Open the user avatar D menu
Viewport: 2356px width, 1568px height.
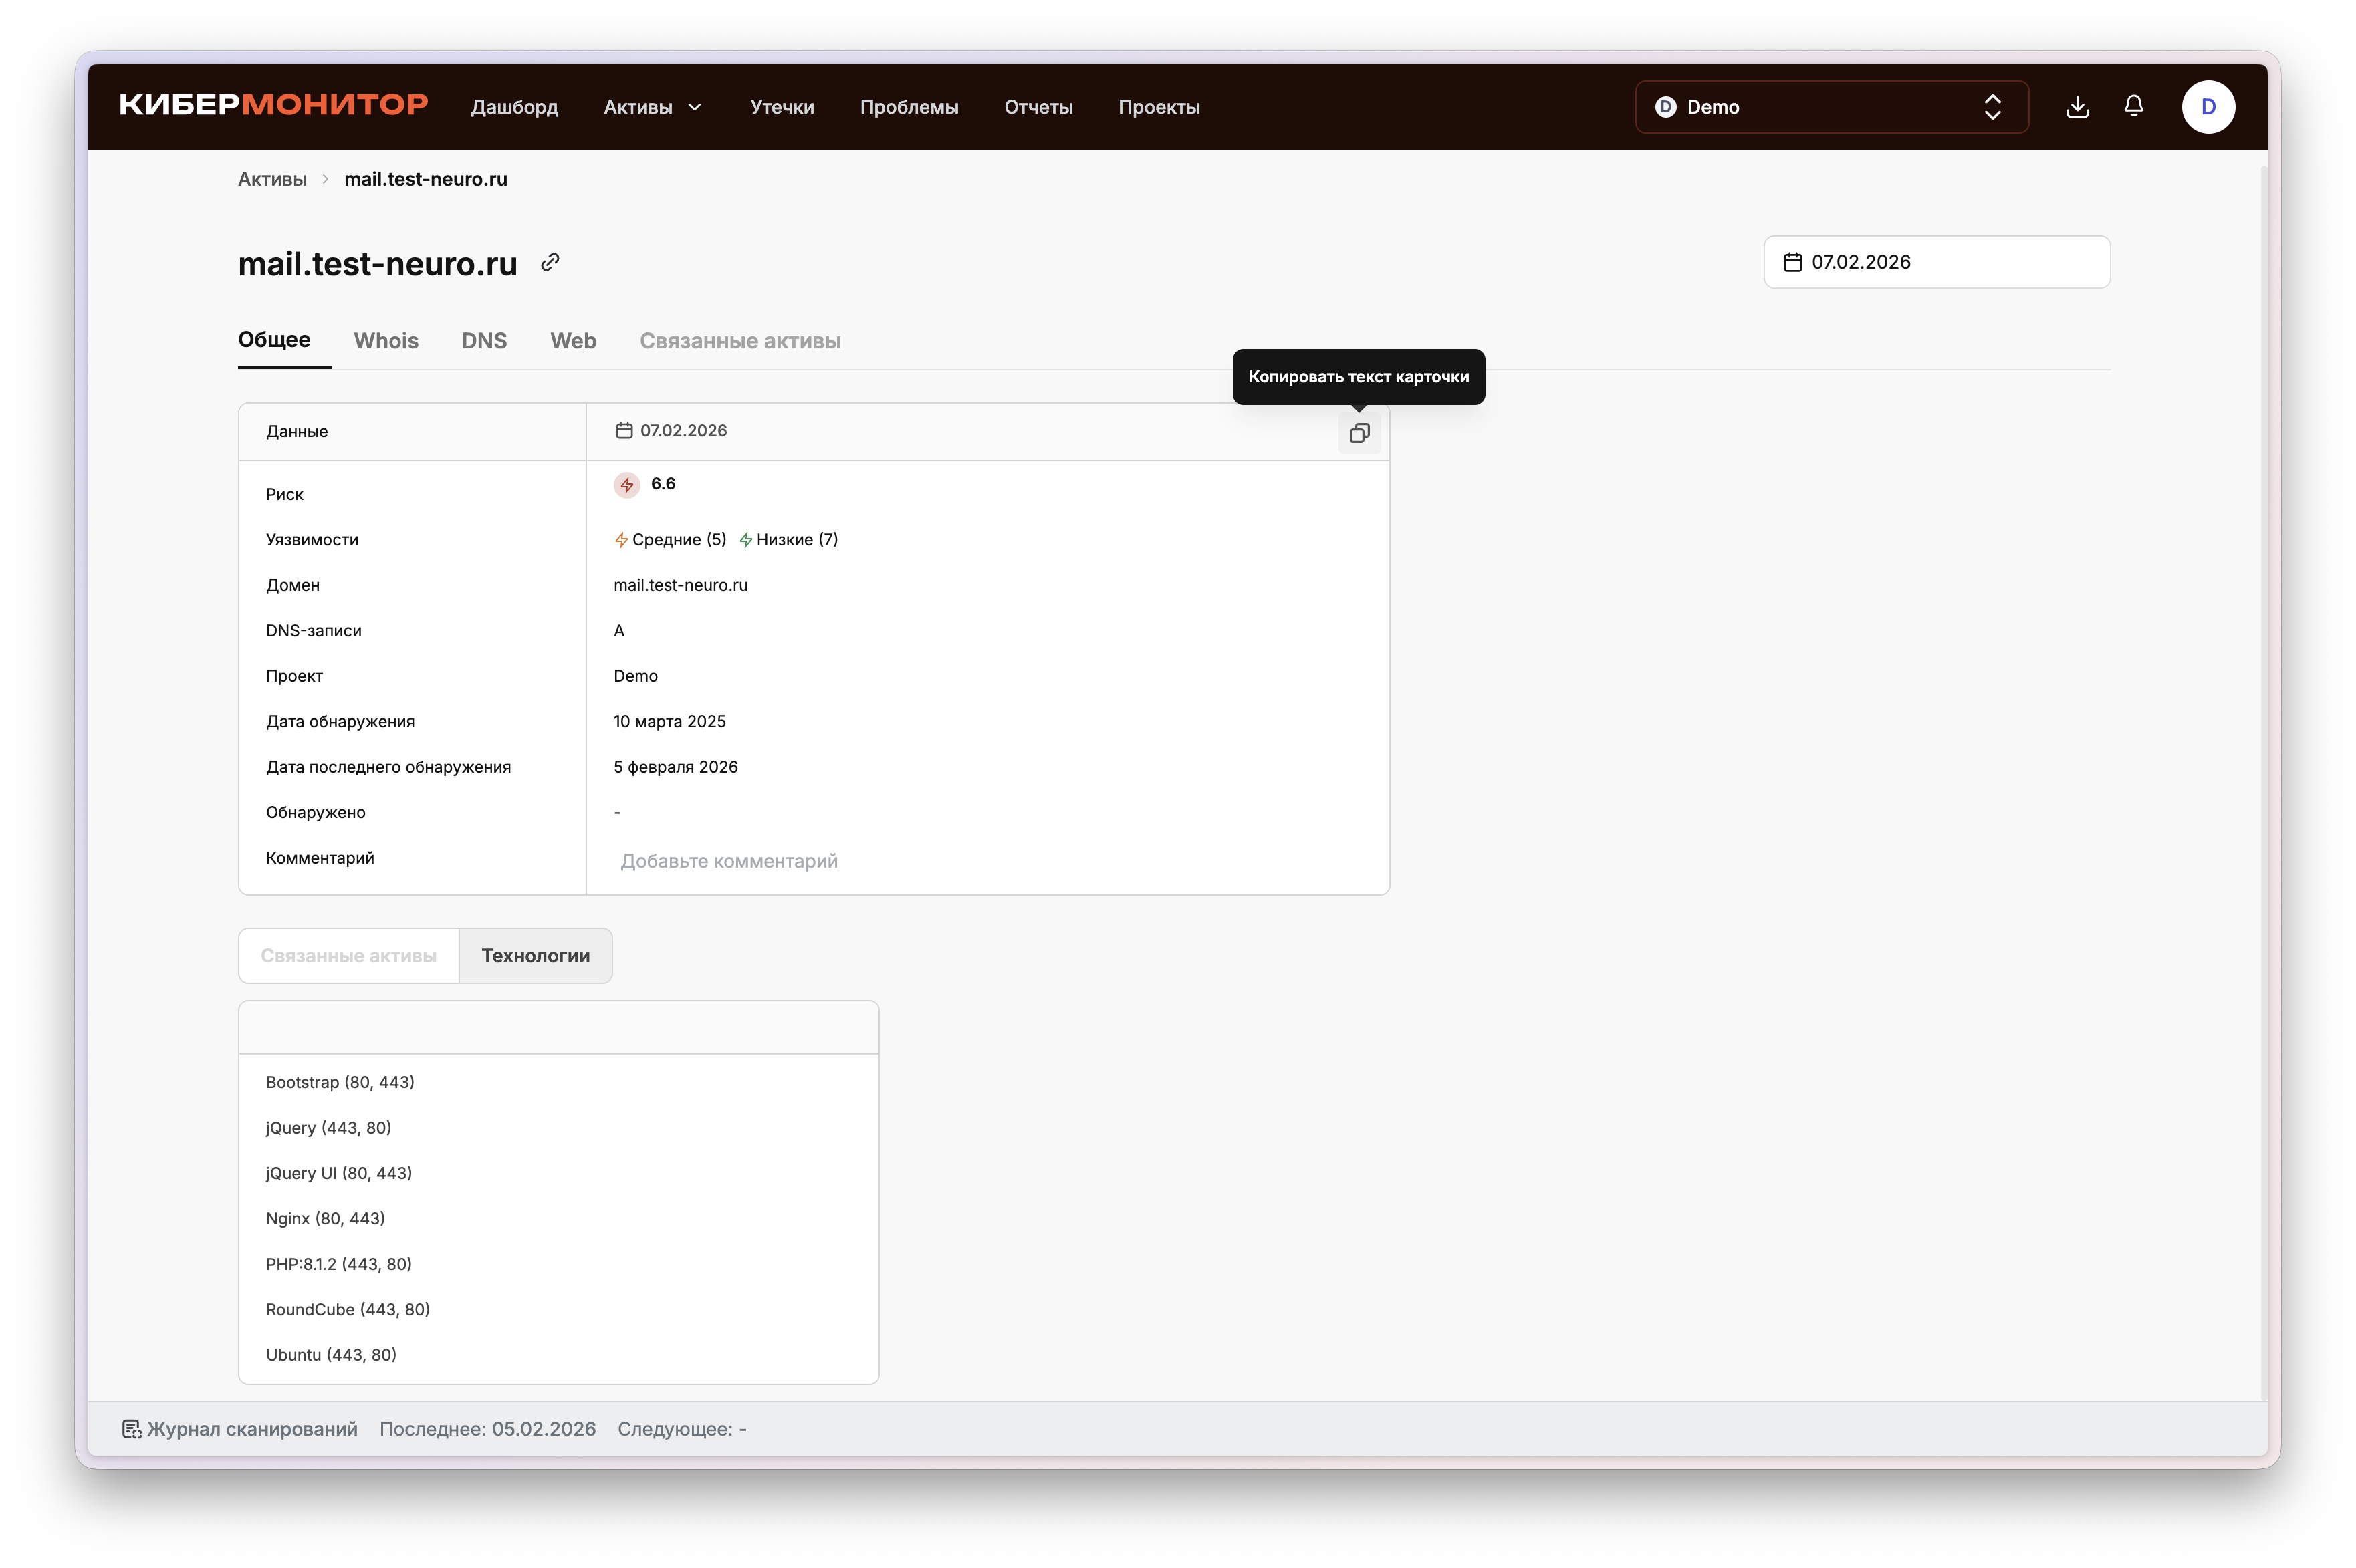(2208, 107)
